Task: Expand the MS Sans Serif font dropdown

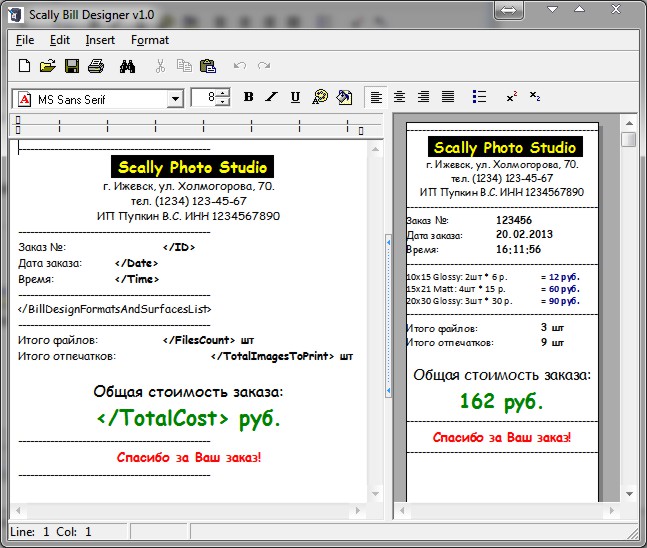Action: [175, 99]
